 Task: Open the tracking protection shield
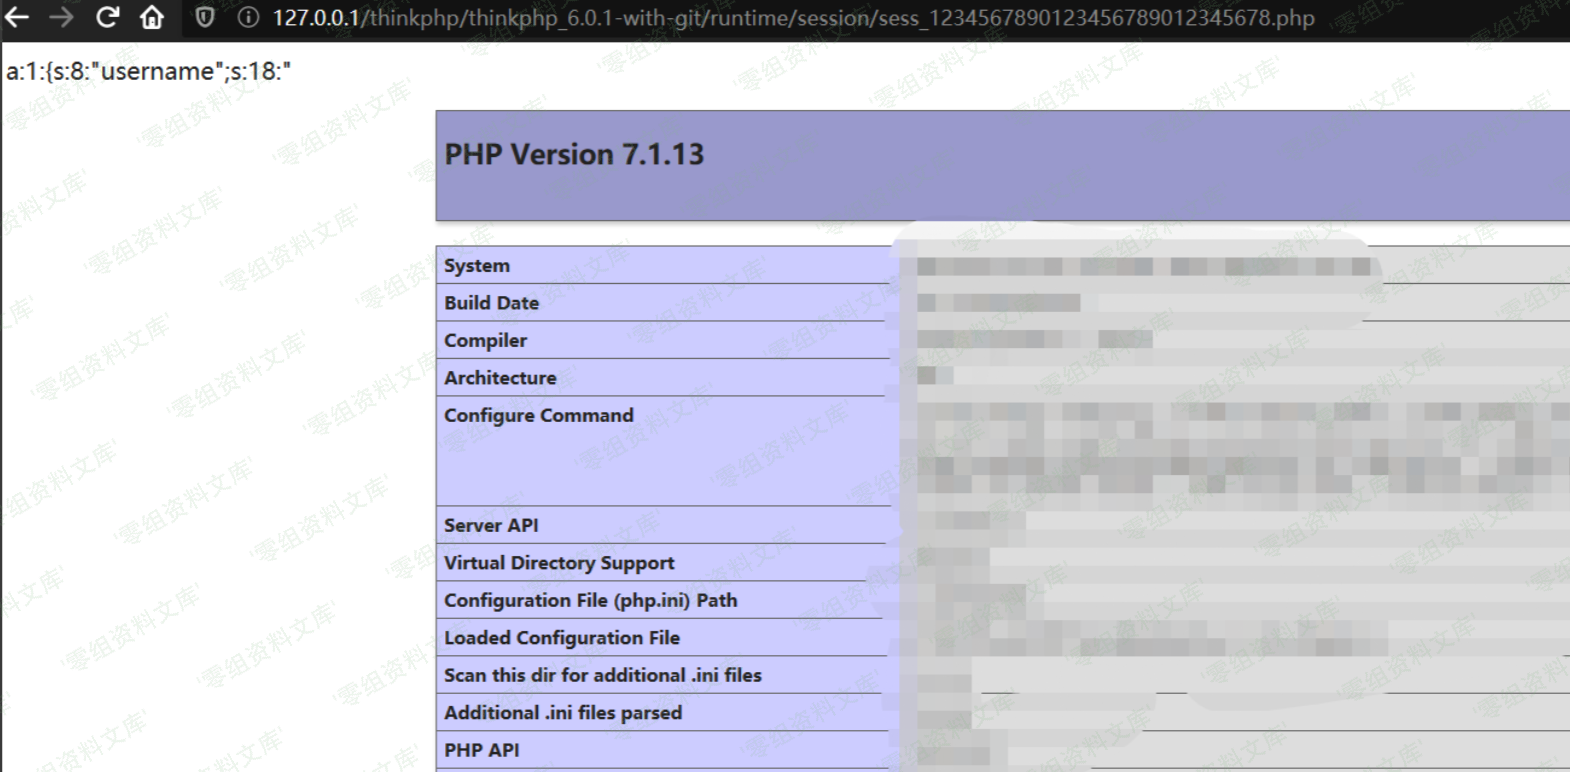coord(205,18)
